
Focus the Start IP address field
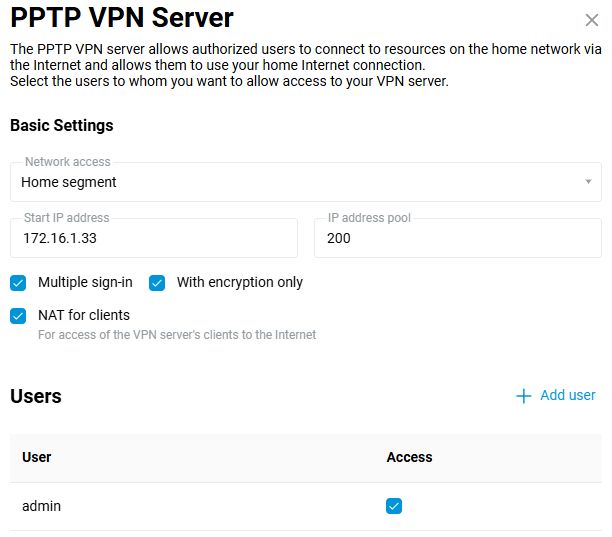point(154,239)
